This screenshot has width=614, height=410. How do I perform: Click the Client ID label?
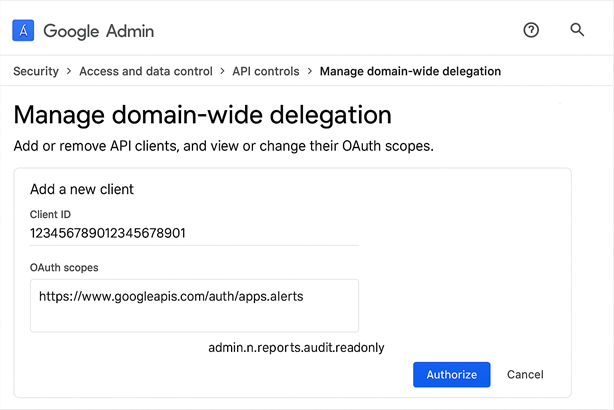coord(50,215)
